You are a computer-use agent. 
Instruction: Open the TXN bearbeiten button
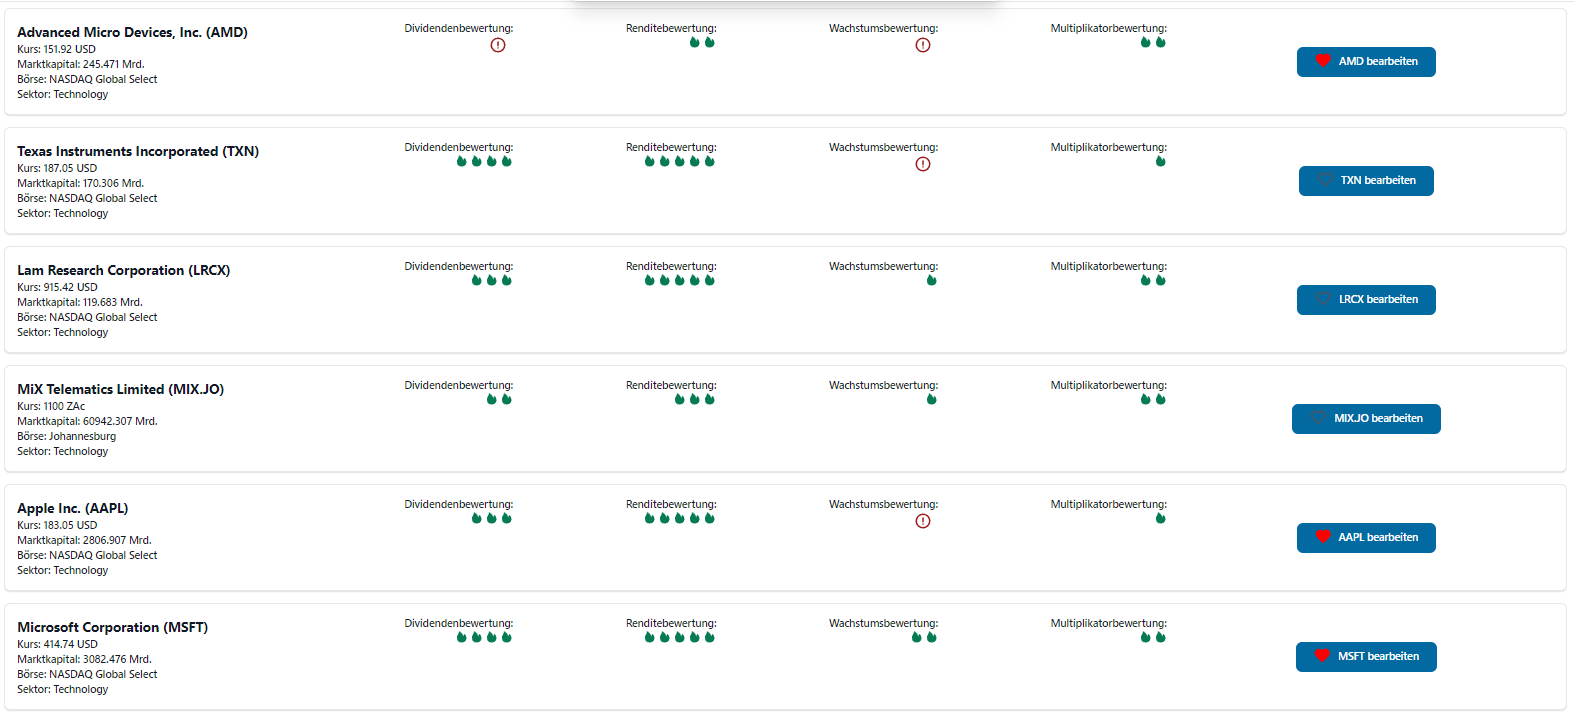[1366, 181]
